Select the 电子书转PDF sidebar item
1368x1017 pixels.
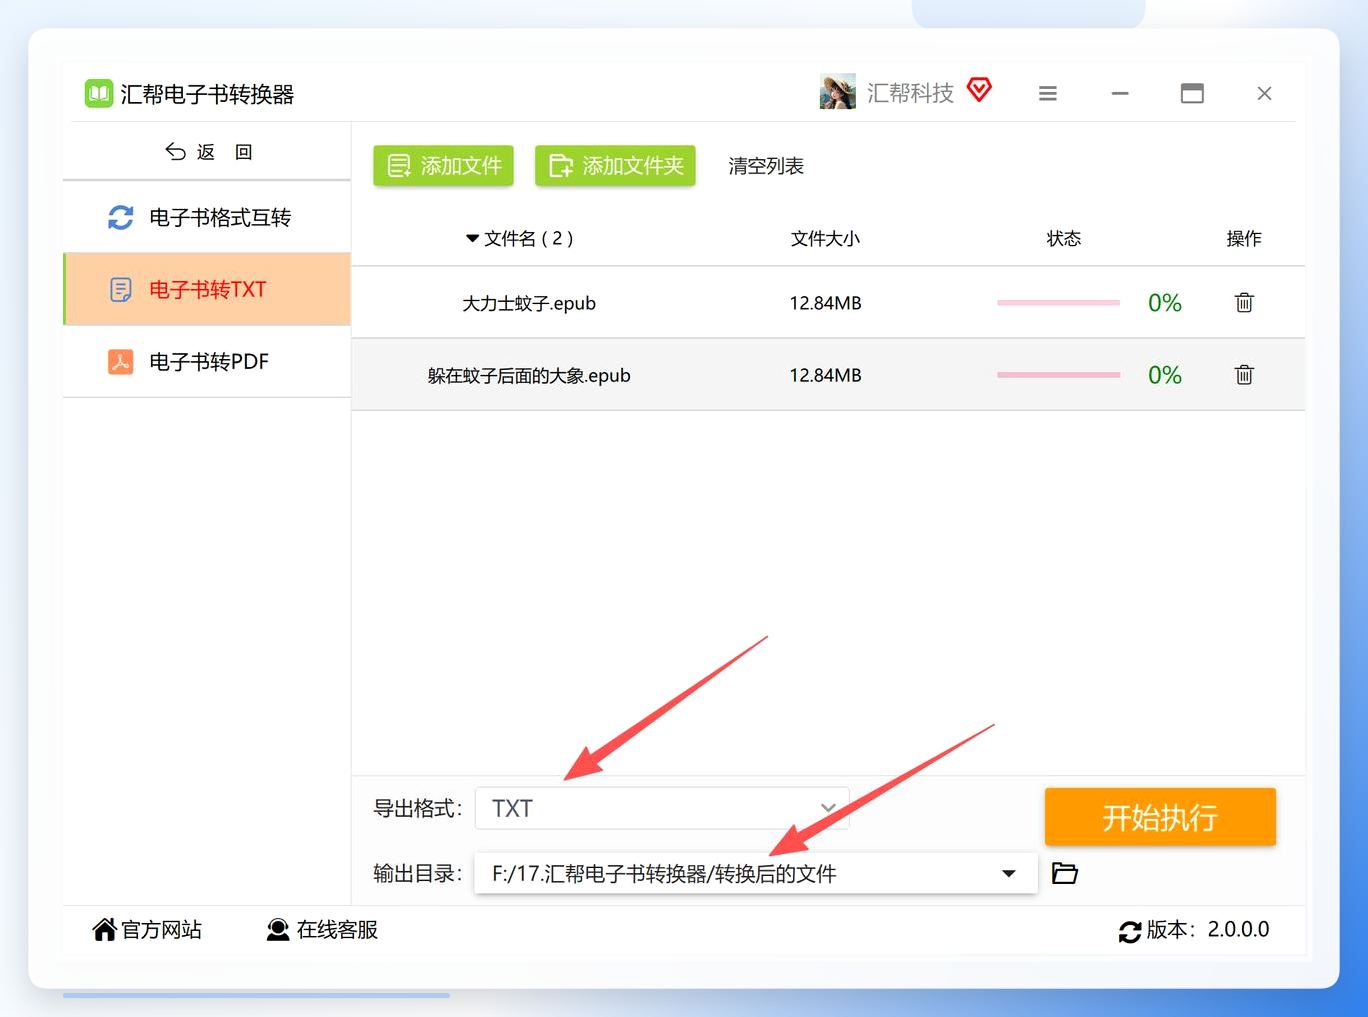(x=207, y=361)
